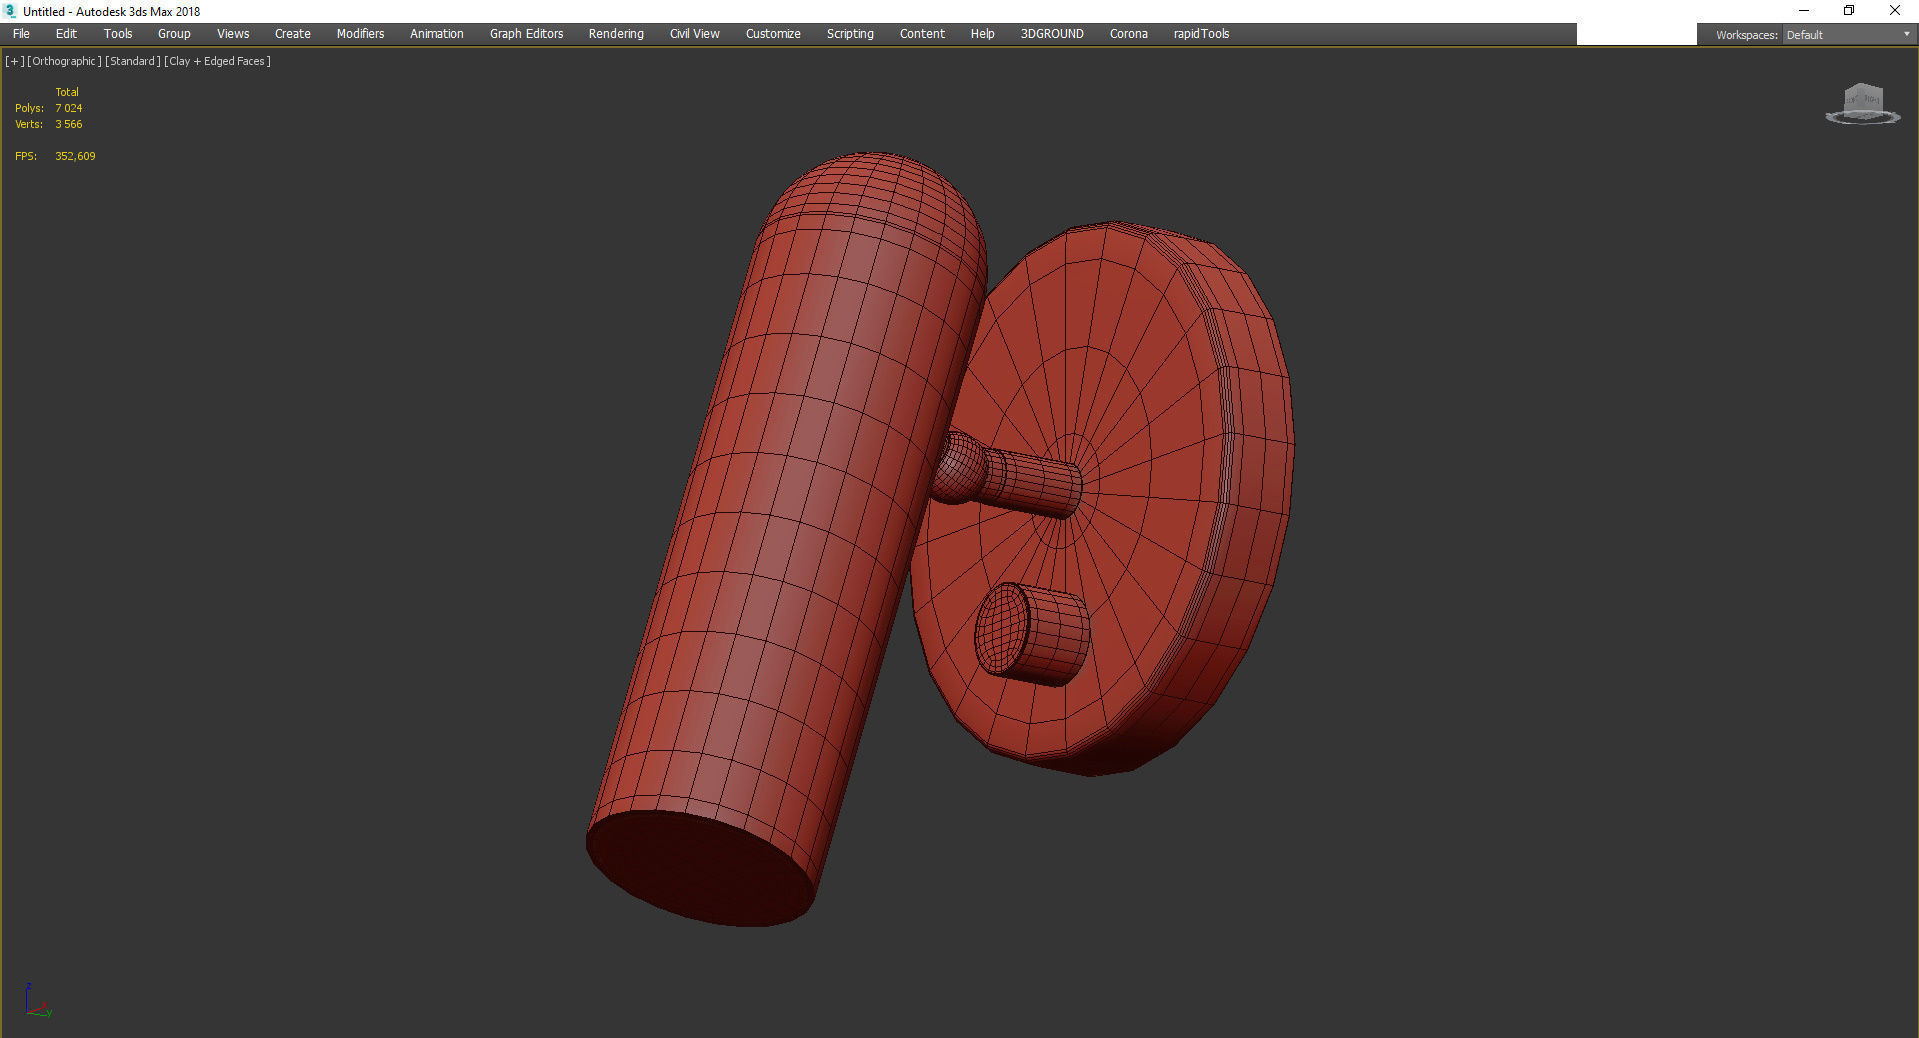Click the Polys count 7 024
This screenshot has width=1919, height=1038.
coord(69,108)
